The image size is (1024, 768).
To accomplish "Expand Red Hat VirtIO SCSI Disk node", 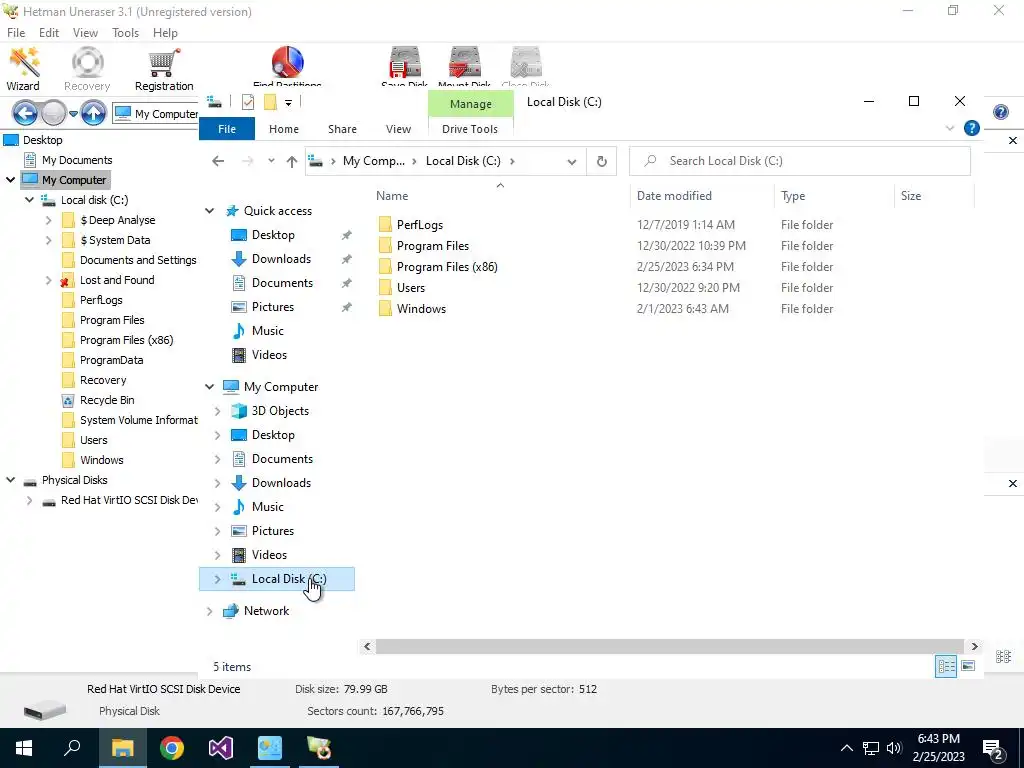I will point(29,500).
